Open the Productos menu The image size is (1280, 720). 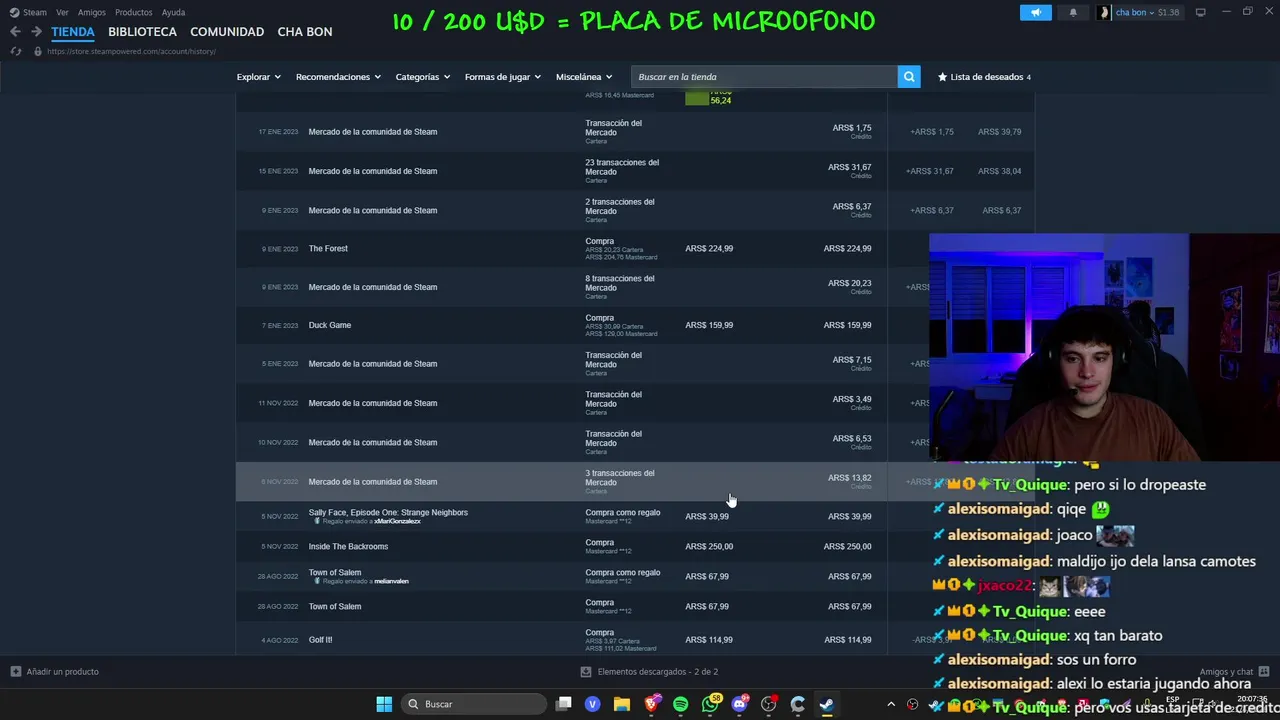(x=133, y=12)
